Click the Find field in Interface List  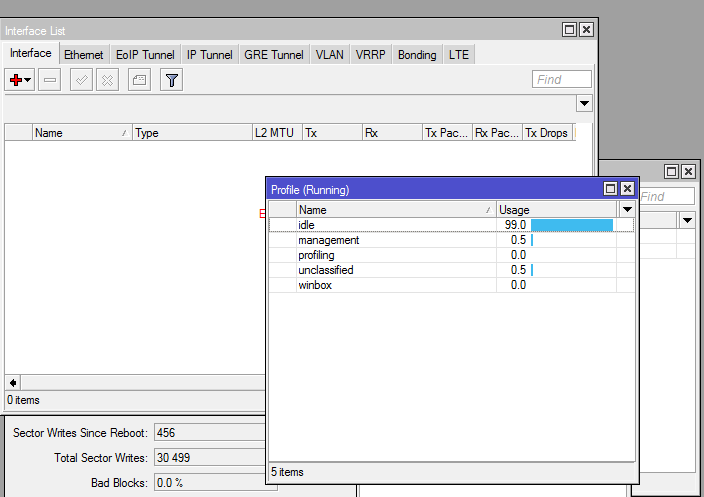(562, 79)
